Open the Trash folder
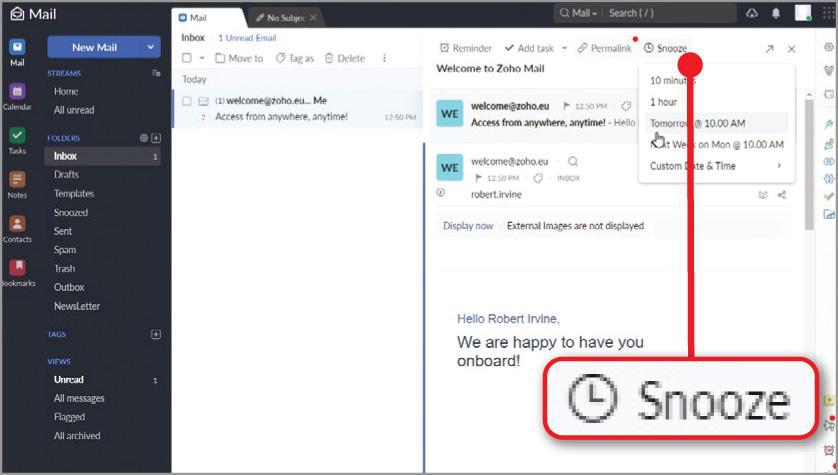The width and height of the screenshot is (838, 475). [x=65, y=268]
